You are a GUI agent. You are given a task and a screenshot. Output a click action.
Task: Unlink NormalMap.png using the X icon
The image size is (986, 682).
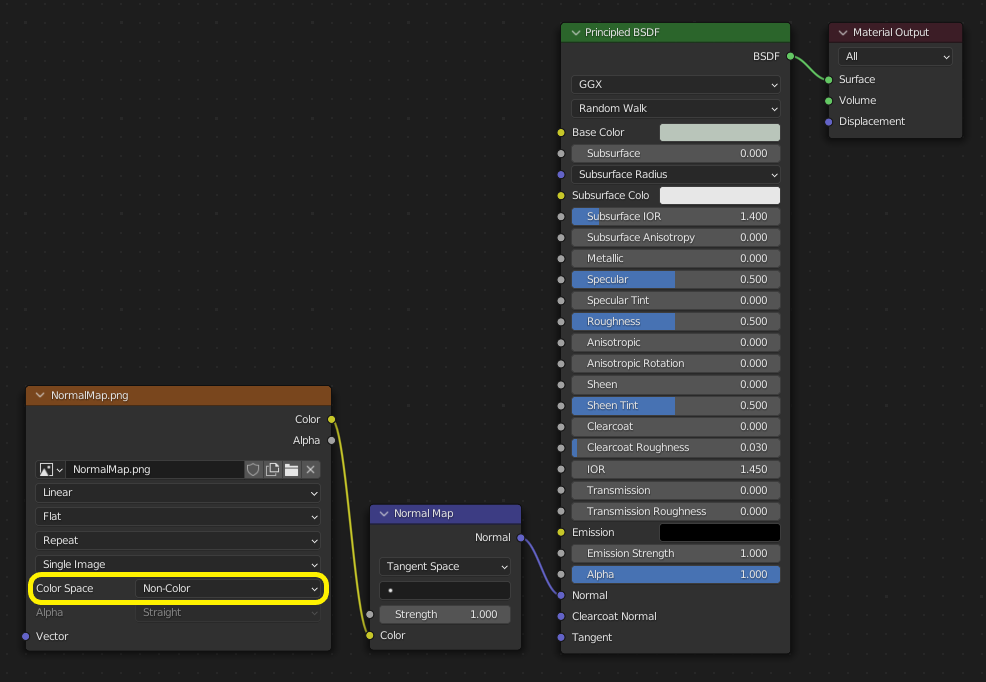coord(311,469)
